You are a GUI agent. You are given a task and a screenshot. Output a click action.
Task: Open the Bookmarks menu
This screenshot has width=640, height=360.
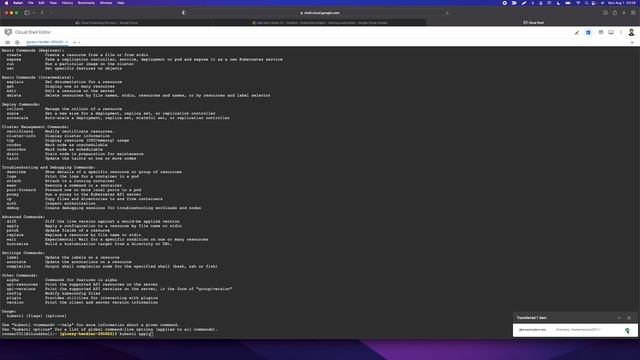(86, 3)
